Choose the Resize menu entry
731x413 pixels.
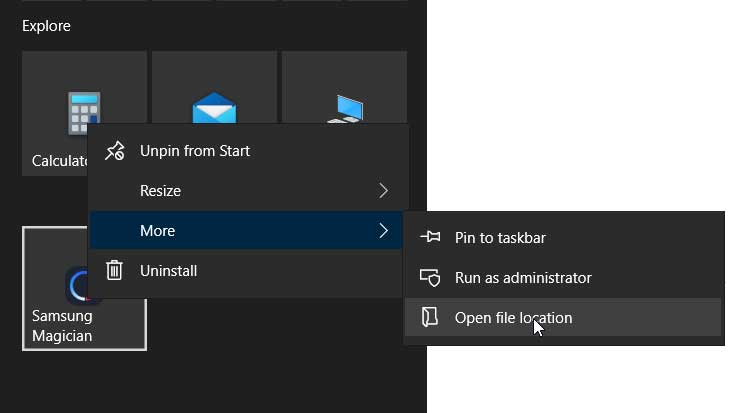pyautogui.click(x=248, y=191)
